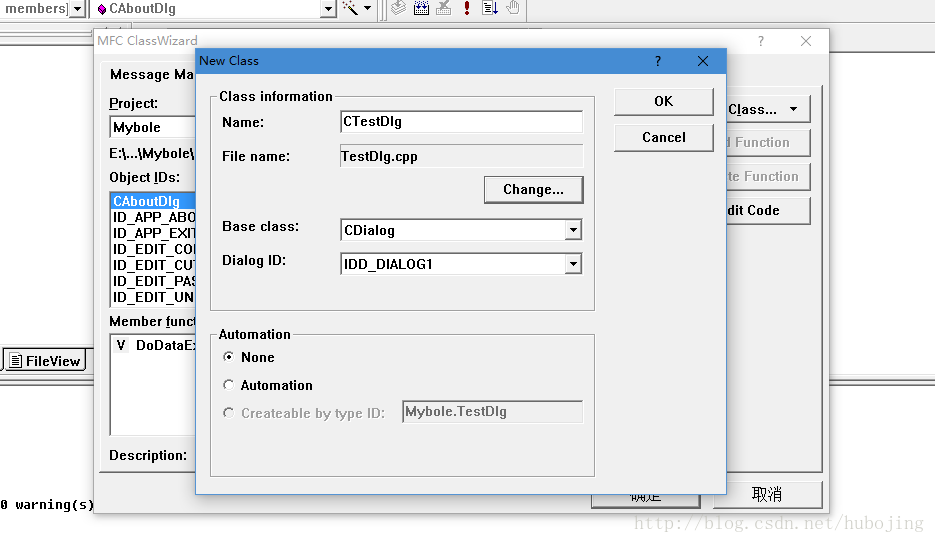
Task: Click the WizardBar magic wand action icon
Action: coord(351,8)
